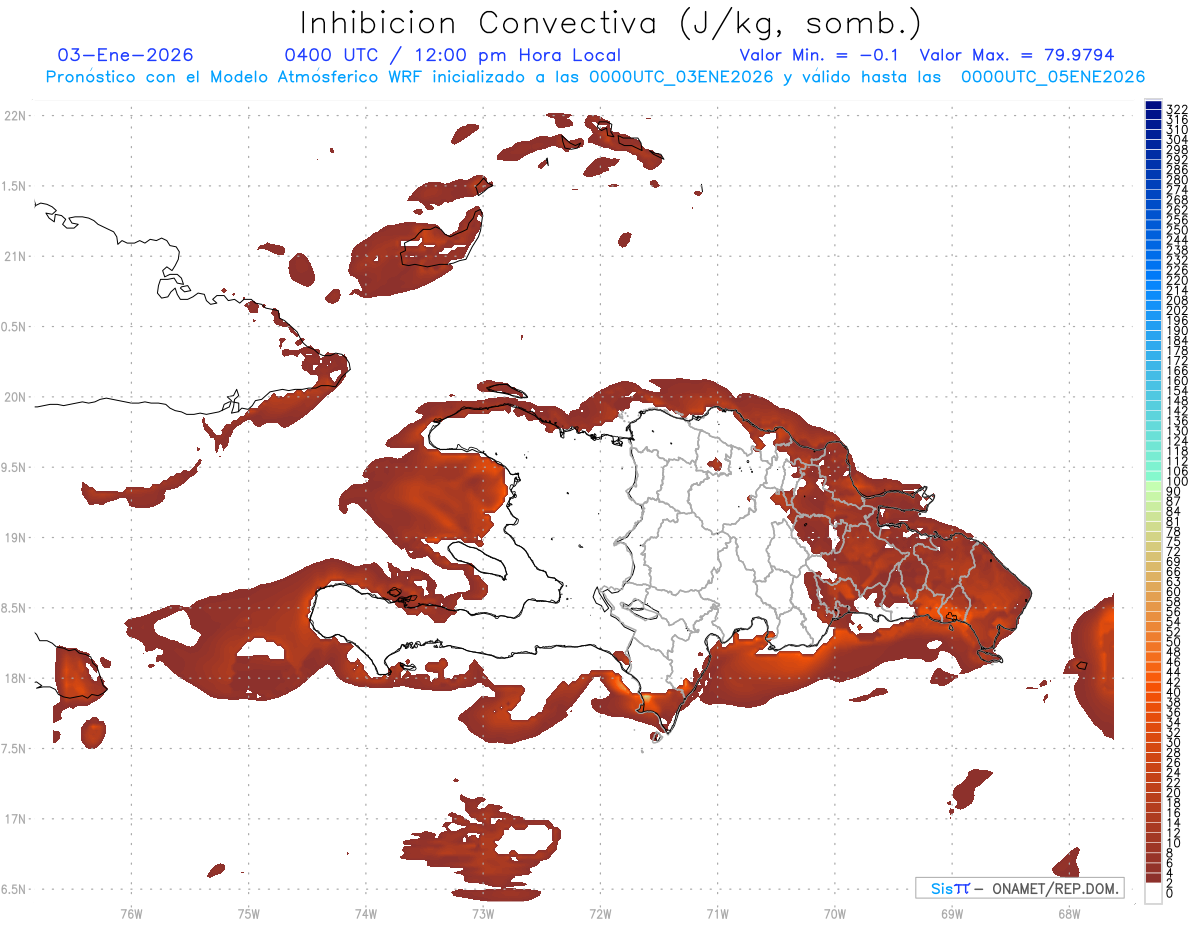This screenshot has height=927, width=1200.
Task: Click the 03-Ene-2026 date label
Action: tap(126, 55)
